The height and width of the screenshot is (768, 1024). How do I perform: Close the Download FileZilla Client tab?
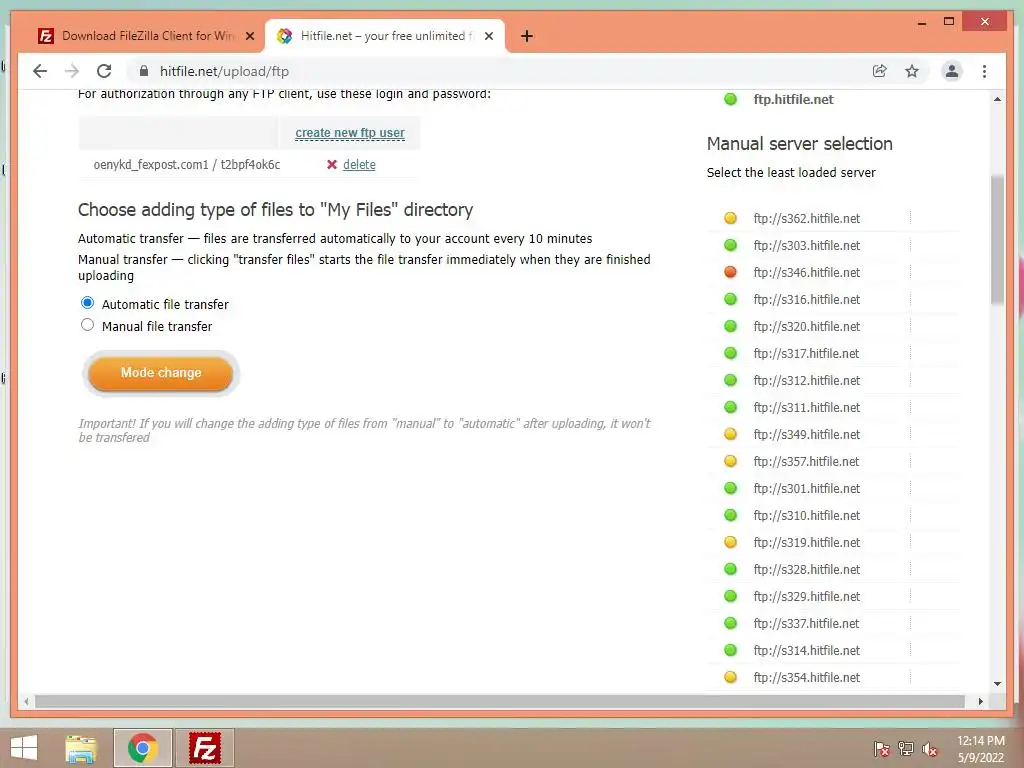249,36
